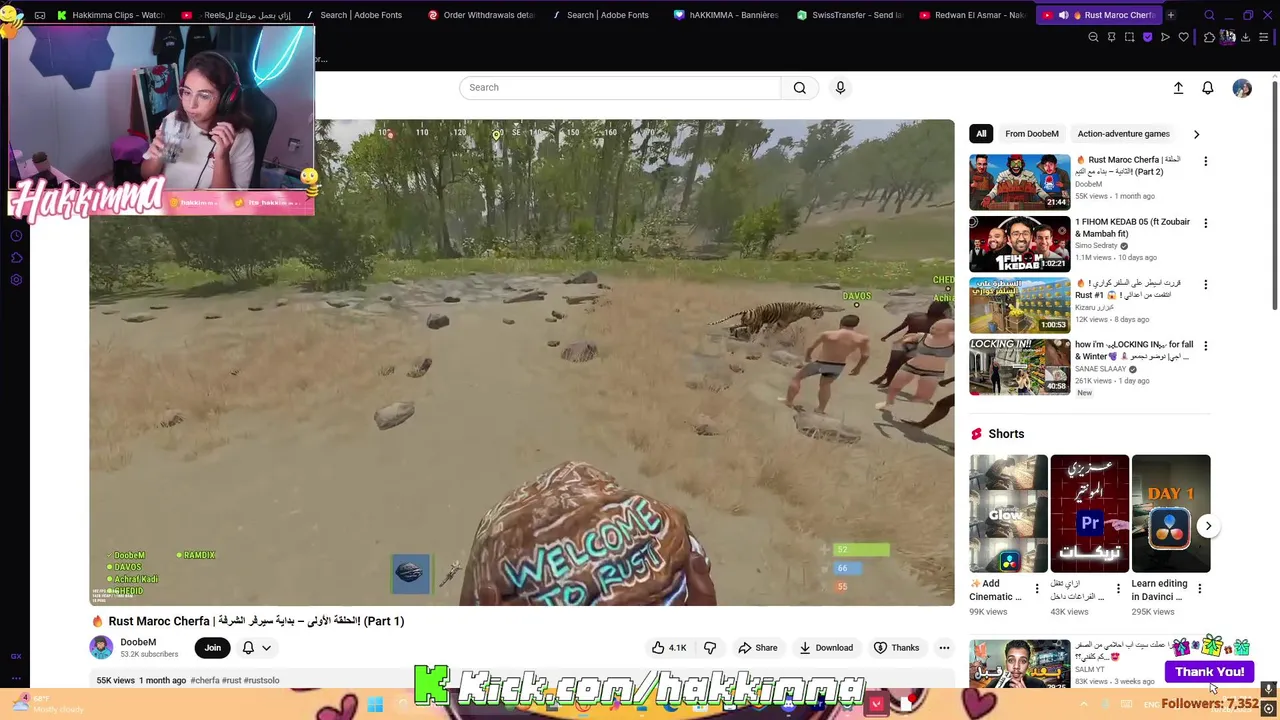Switch to Hakkimma Clips browser tab
This screenshot has width=1280, height=720.
(112, 15)
